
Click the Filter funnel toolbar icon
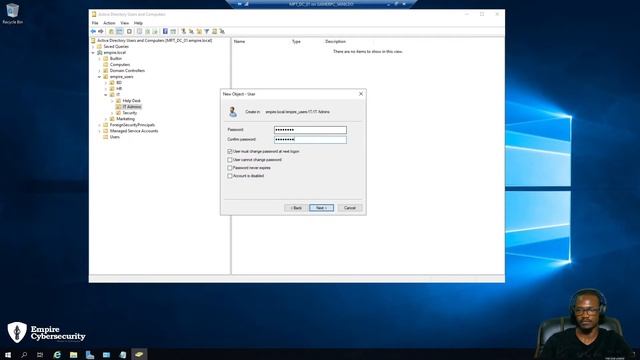click(x=207, y=31)
